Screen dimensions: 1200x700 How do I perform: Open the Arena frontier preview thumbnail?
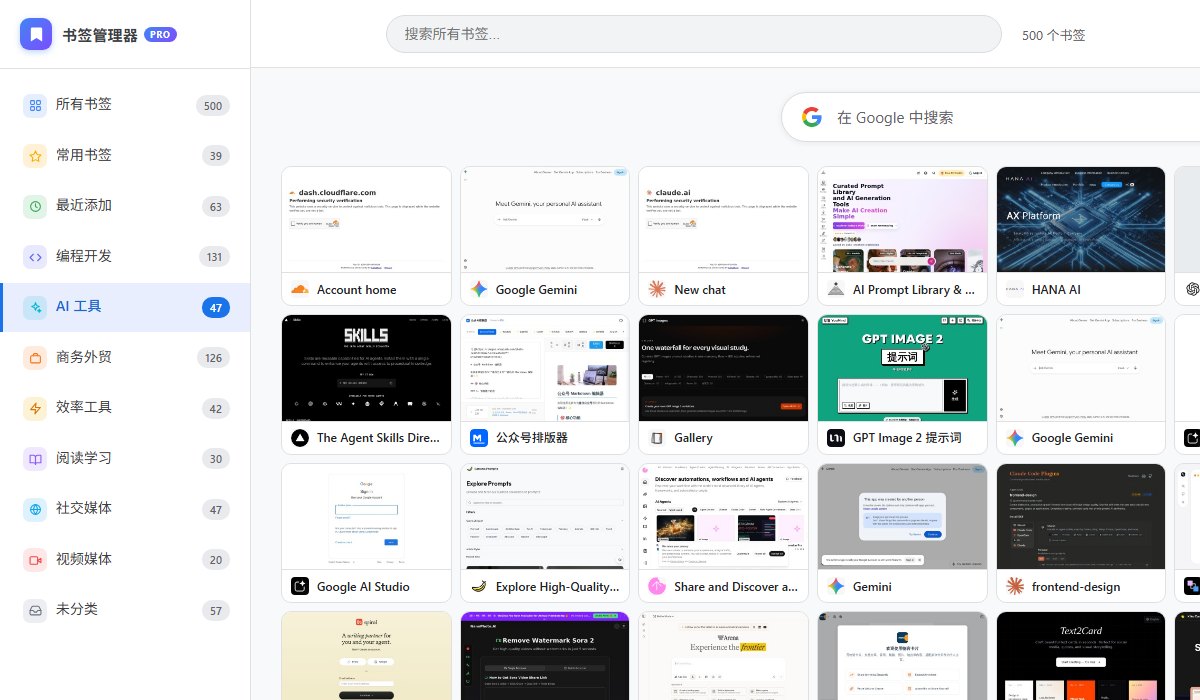click(723, 656)
